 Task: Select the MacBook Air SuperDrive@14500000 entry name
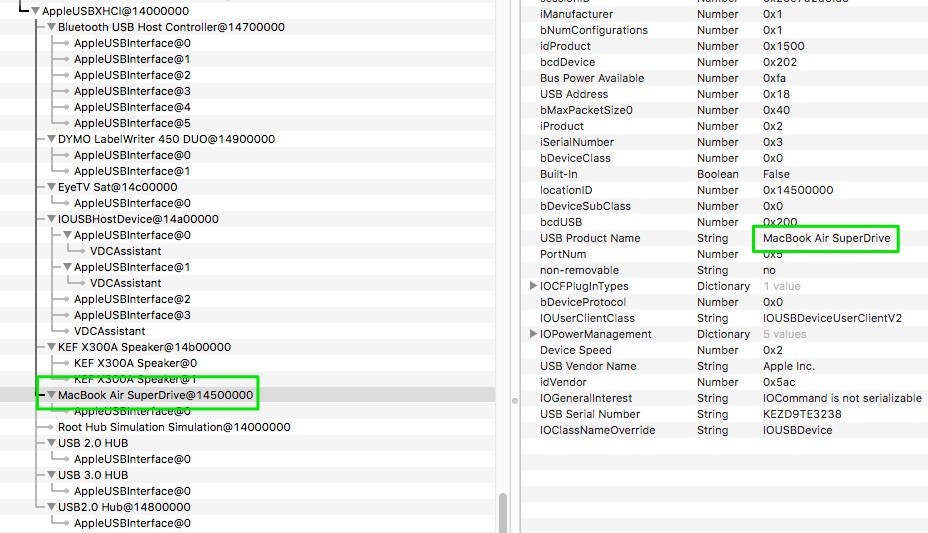(x=155, y=395)
